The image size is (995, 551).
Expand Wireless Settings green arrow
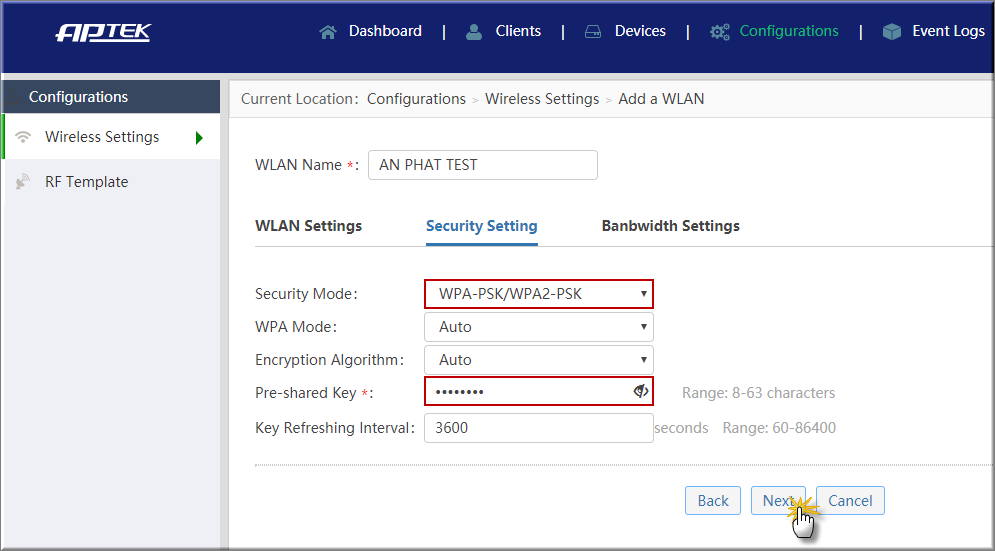click(199, 137)
